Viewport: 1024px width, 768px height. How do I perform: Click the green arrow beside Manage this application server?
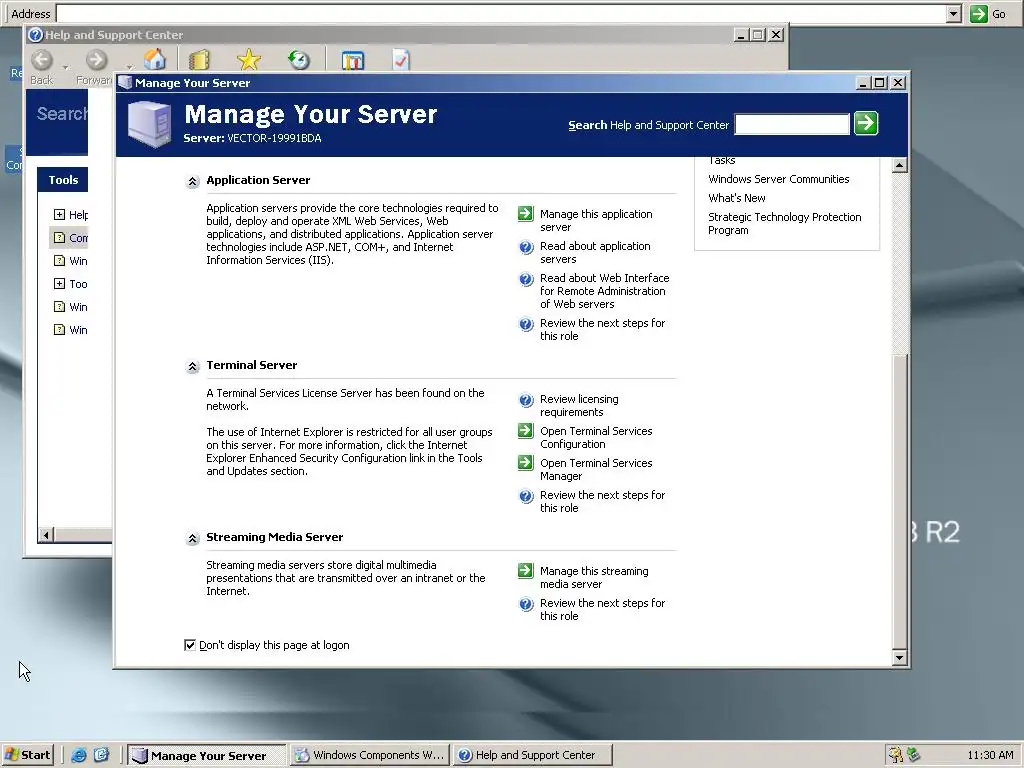pos(526,214)
